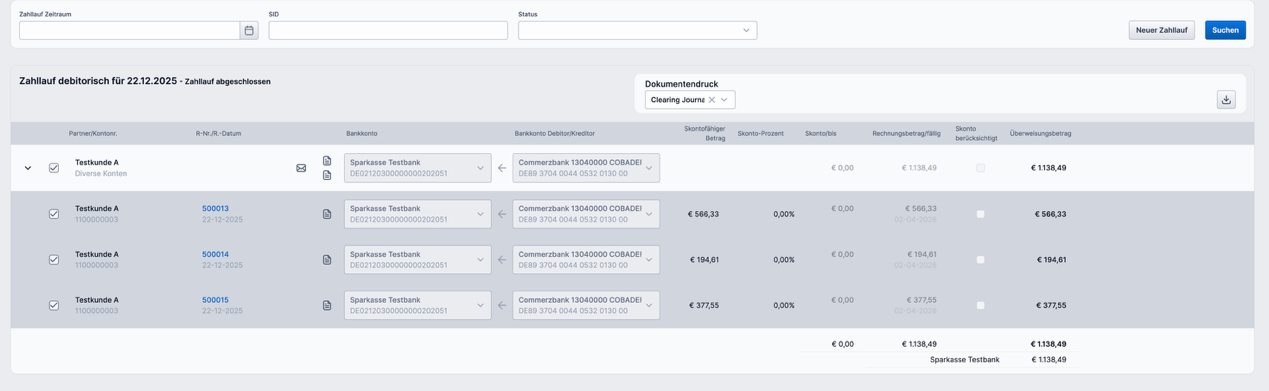Collapse the Testkunde A group row

28,168
